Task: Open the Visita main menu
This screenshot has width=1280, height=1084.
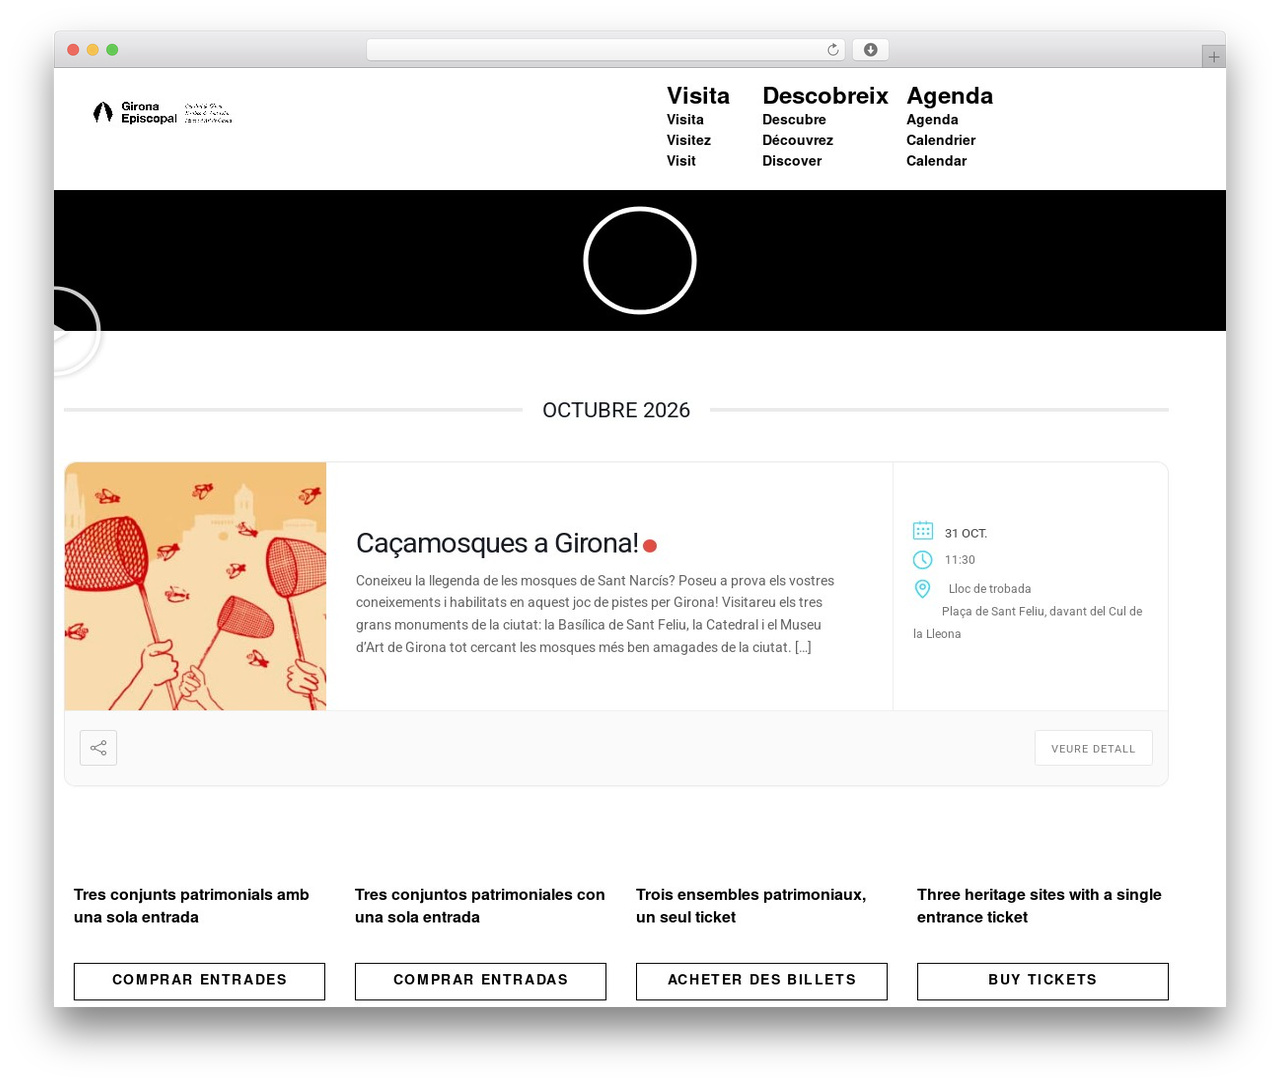Action: pyautogui.click(x=698, y=96)
